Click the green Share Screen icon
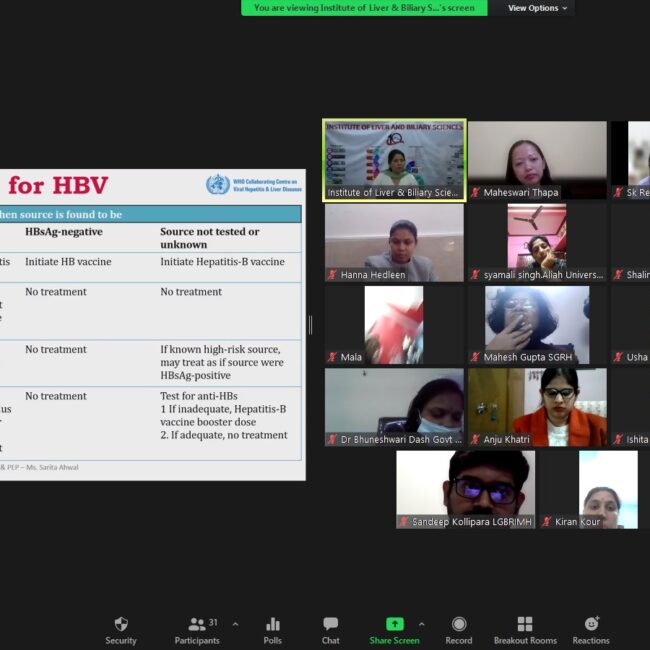 (x=394, y=625)
